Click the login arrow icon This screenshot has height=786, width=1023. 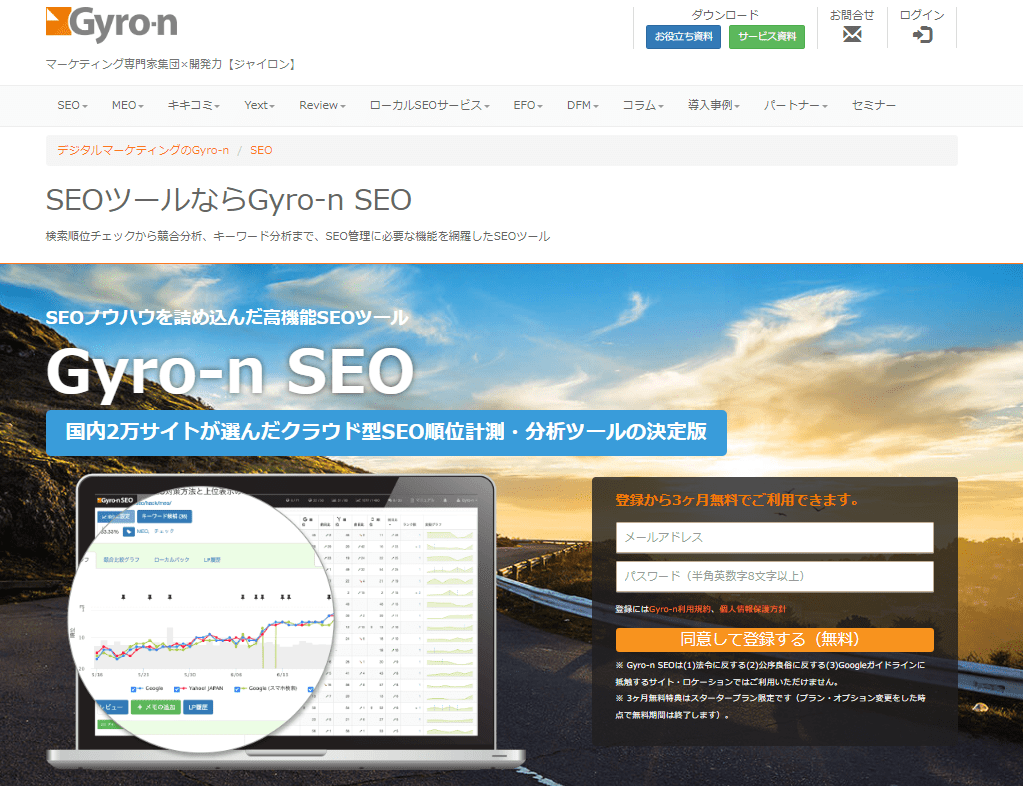(922, 35)
